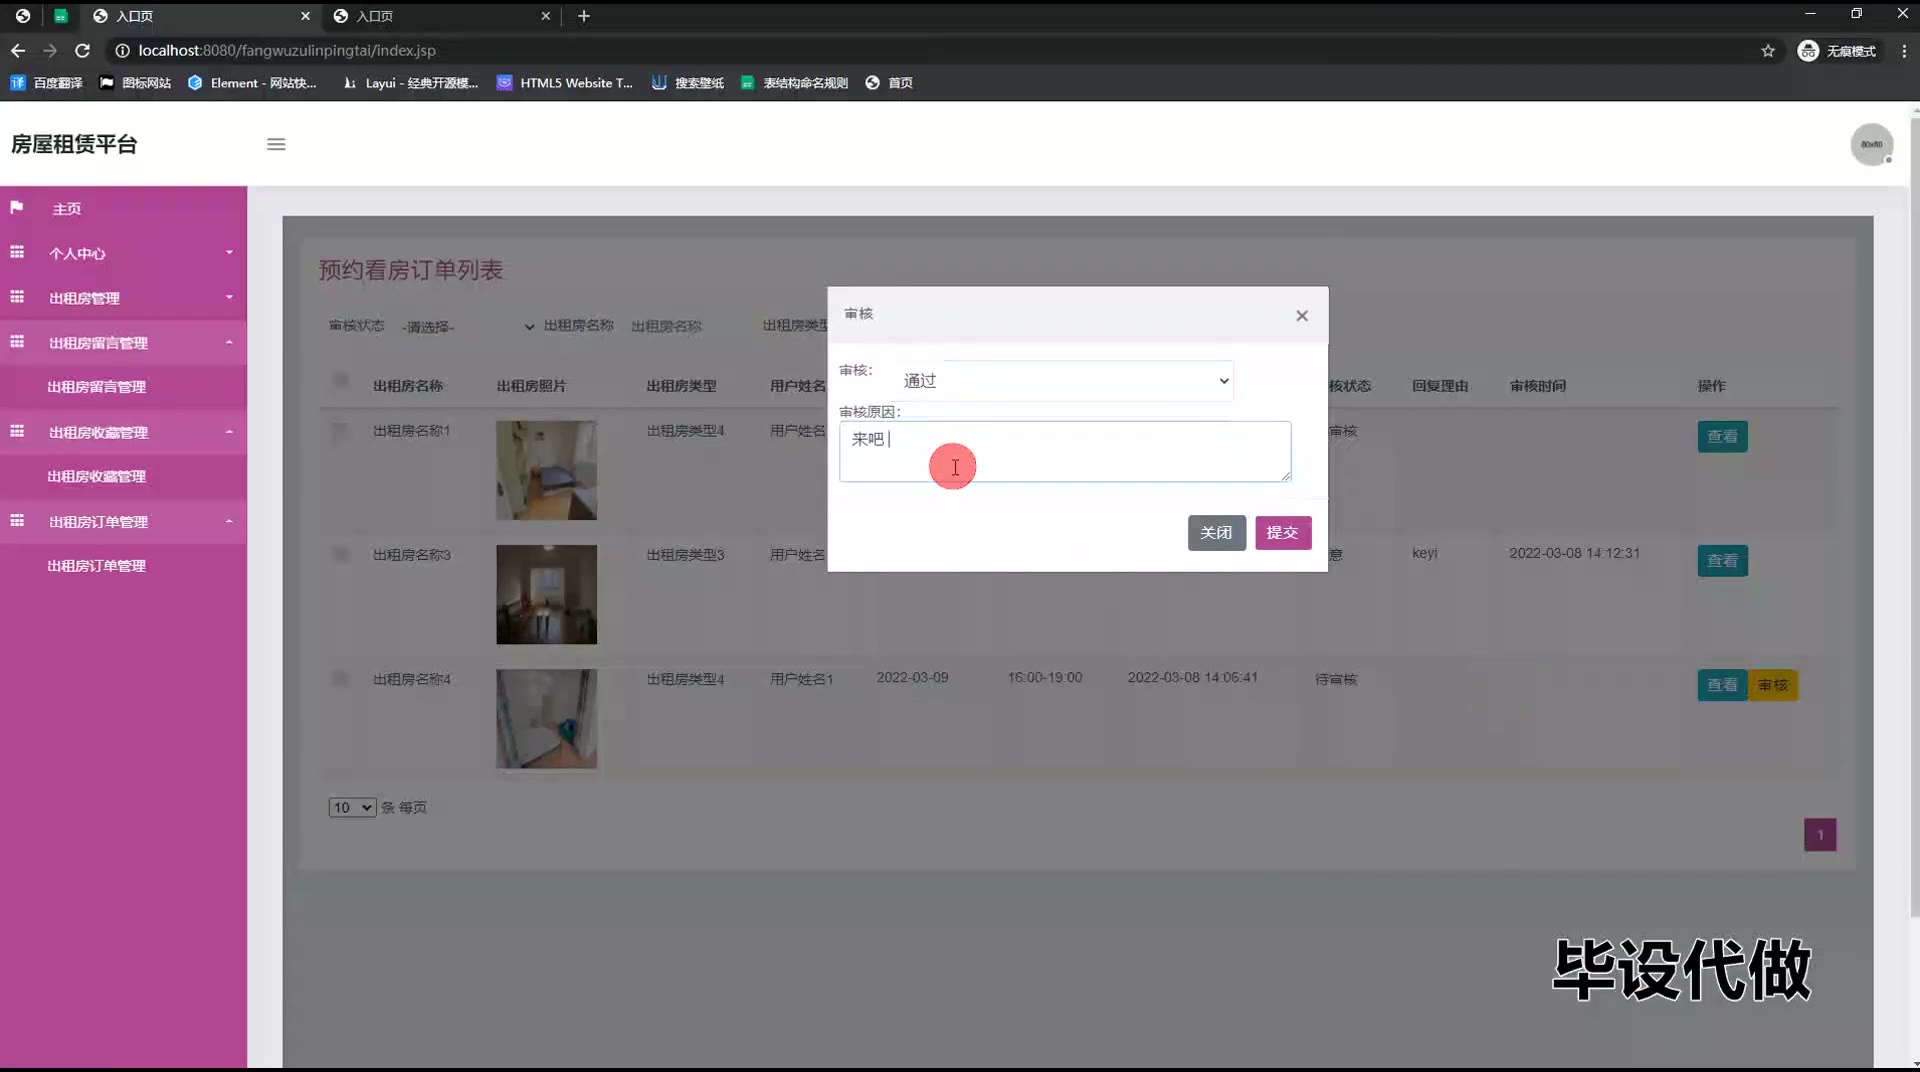Screen dimensions: 1920x1072
Task: Bookmark this page with the star icon
Action: 1768,50
